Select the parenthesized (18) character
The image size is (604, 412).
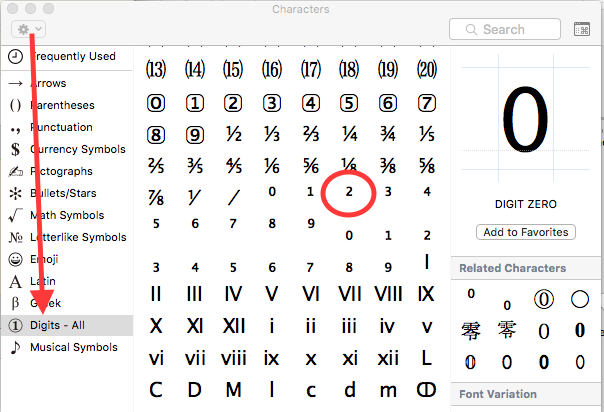(x=349, y=70)
